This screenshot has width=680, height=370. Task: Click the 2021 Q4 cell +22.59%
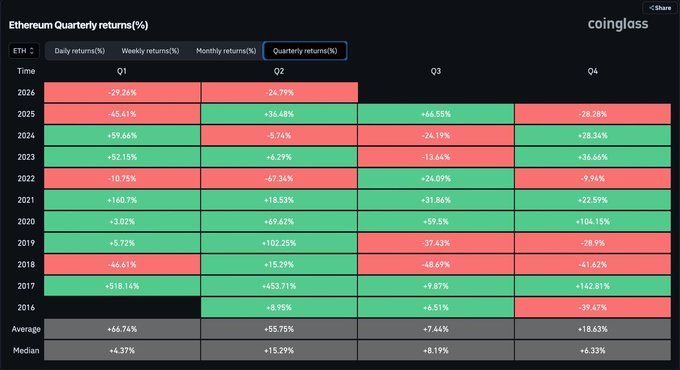coord(593,200)
